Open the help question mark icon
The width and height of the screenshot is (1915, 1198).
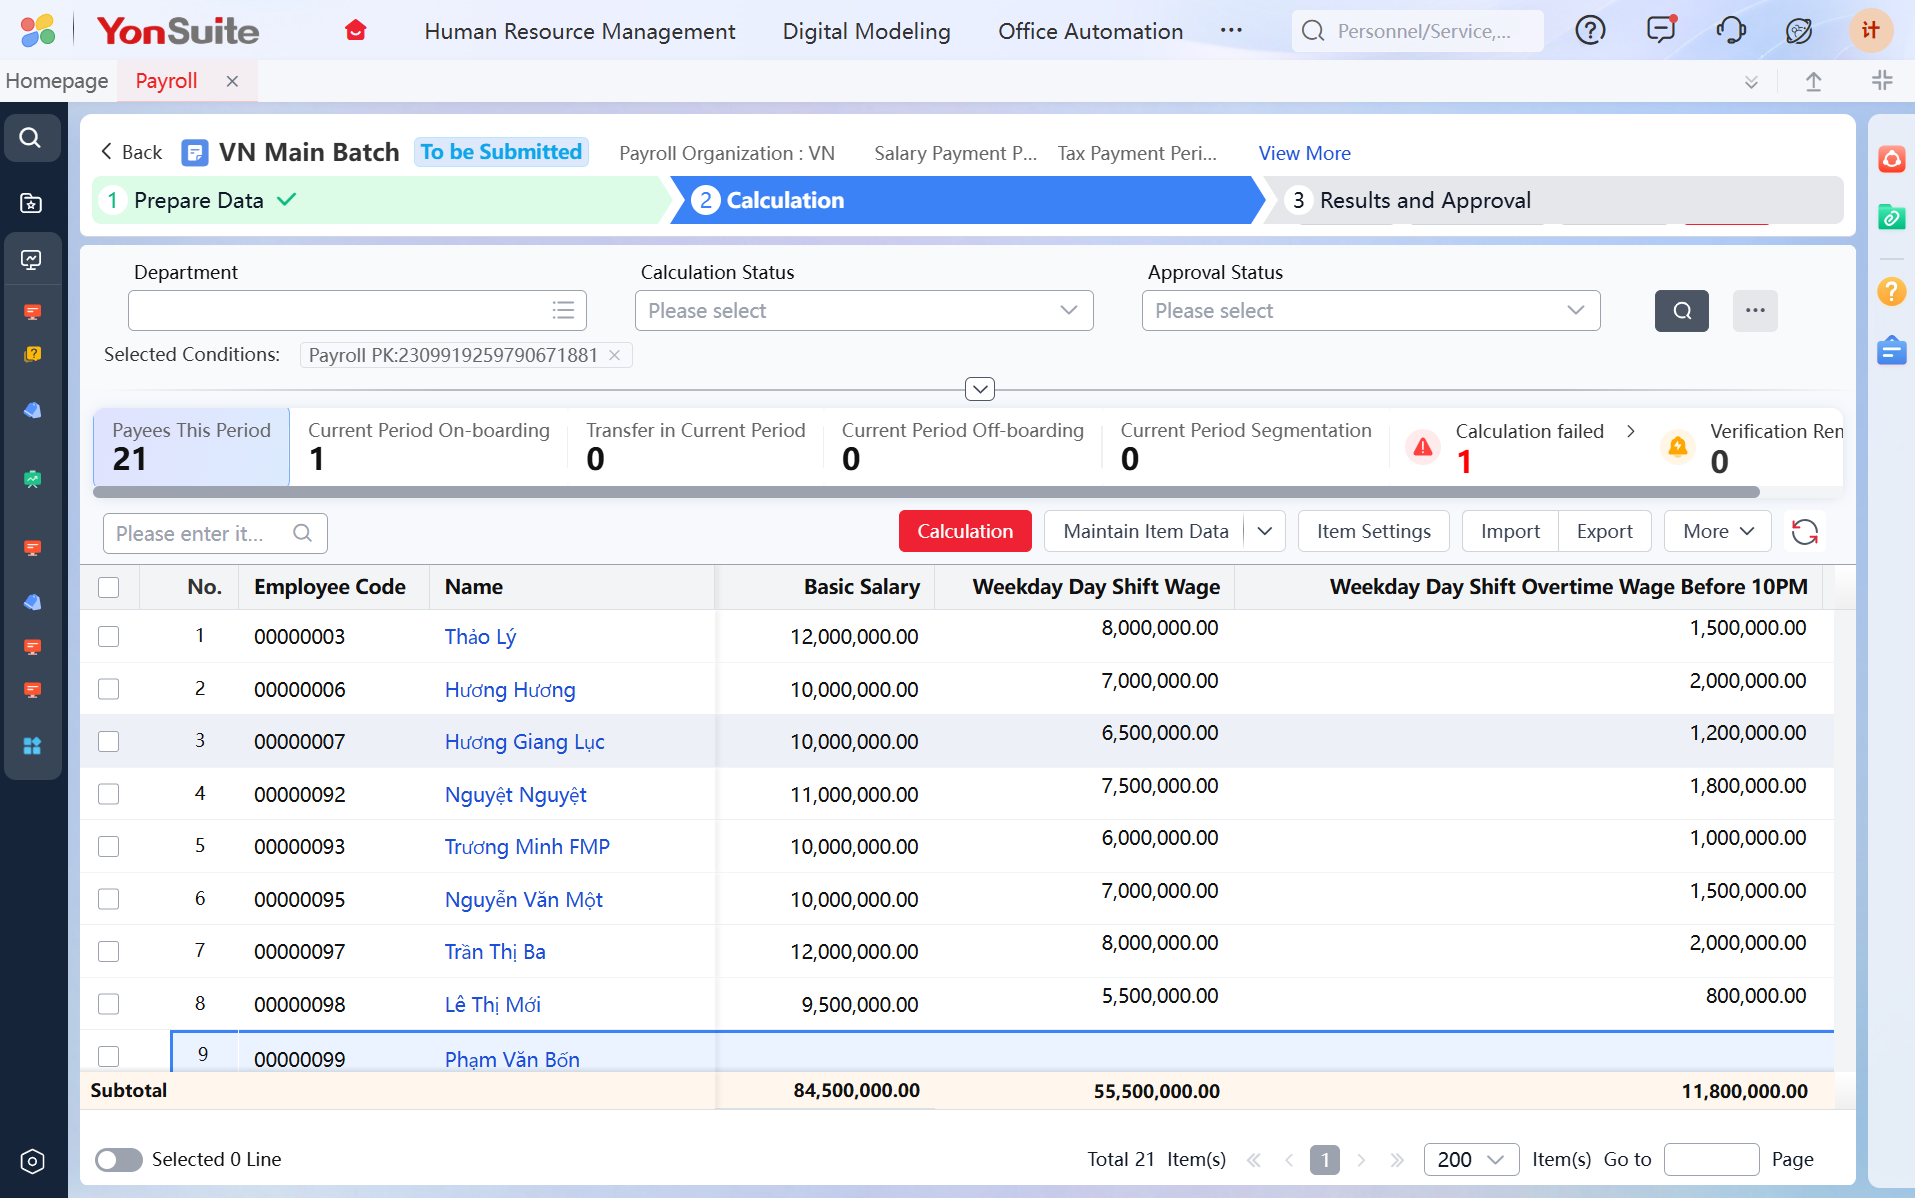click(1589, 31)
